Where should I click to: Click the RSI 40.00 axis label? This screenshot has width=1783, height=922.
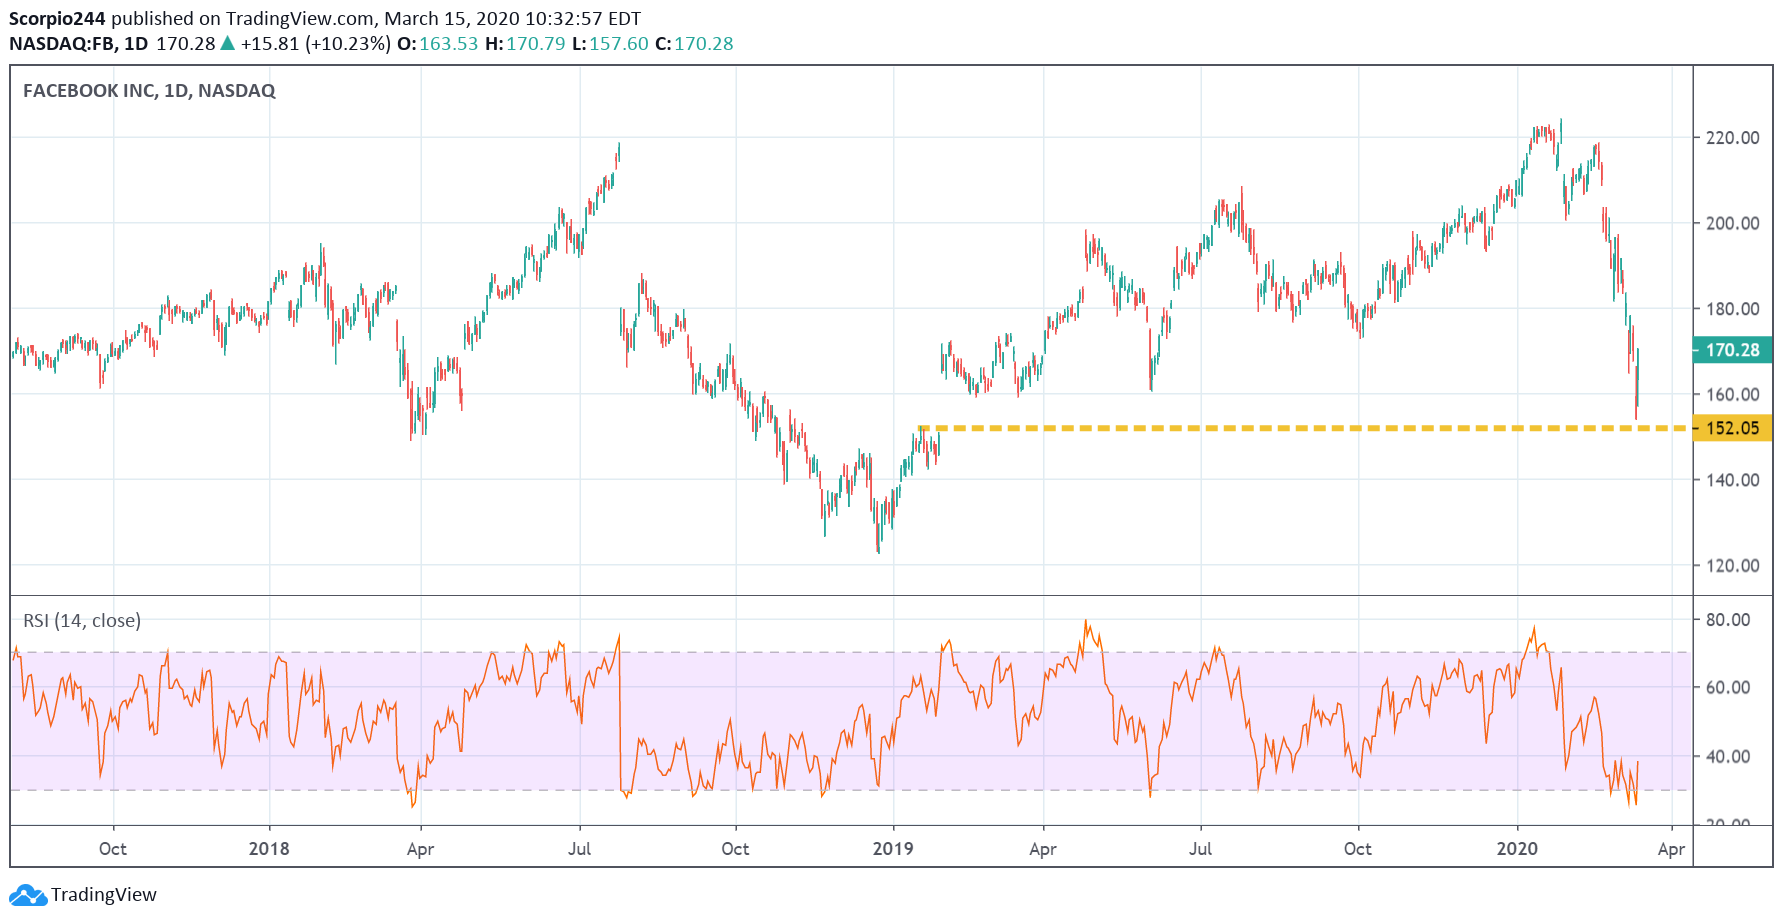click(1728, 757)
